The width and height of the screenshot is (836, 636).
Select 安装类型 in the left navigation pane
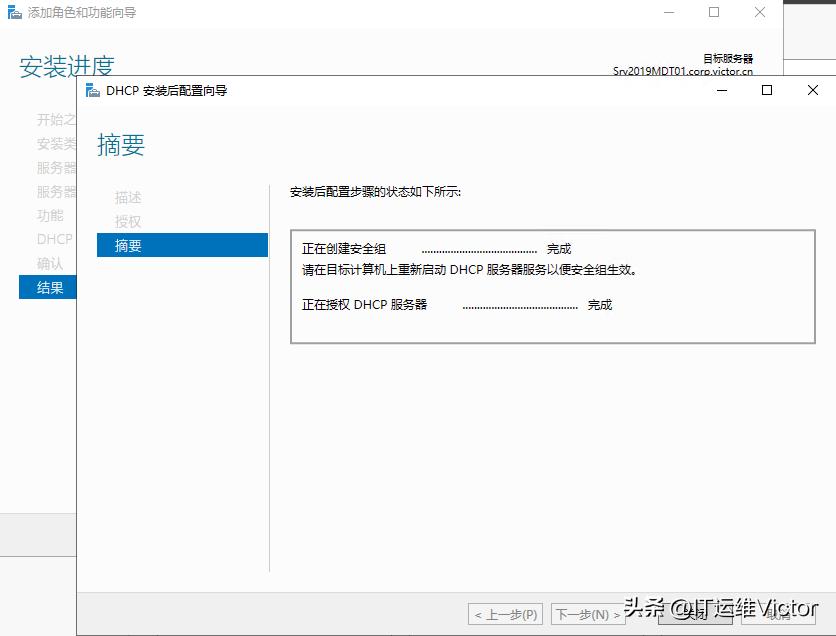[52, 143]
